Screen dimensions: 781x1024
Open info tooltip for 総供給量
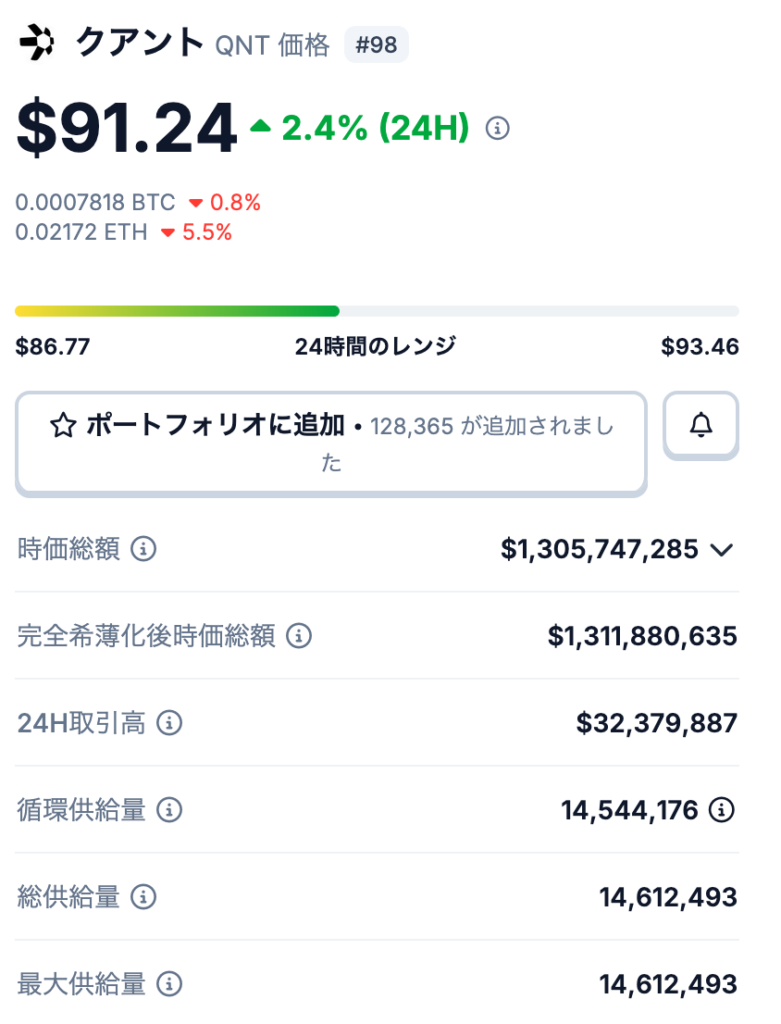[x=144, y=897]
